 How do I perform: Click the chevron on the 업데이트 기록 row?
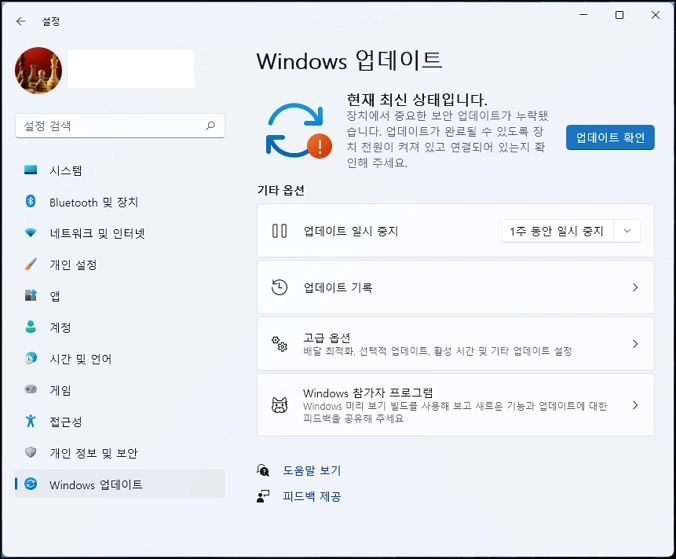(635, 287)
